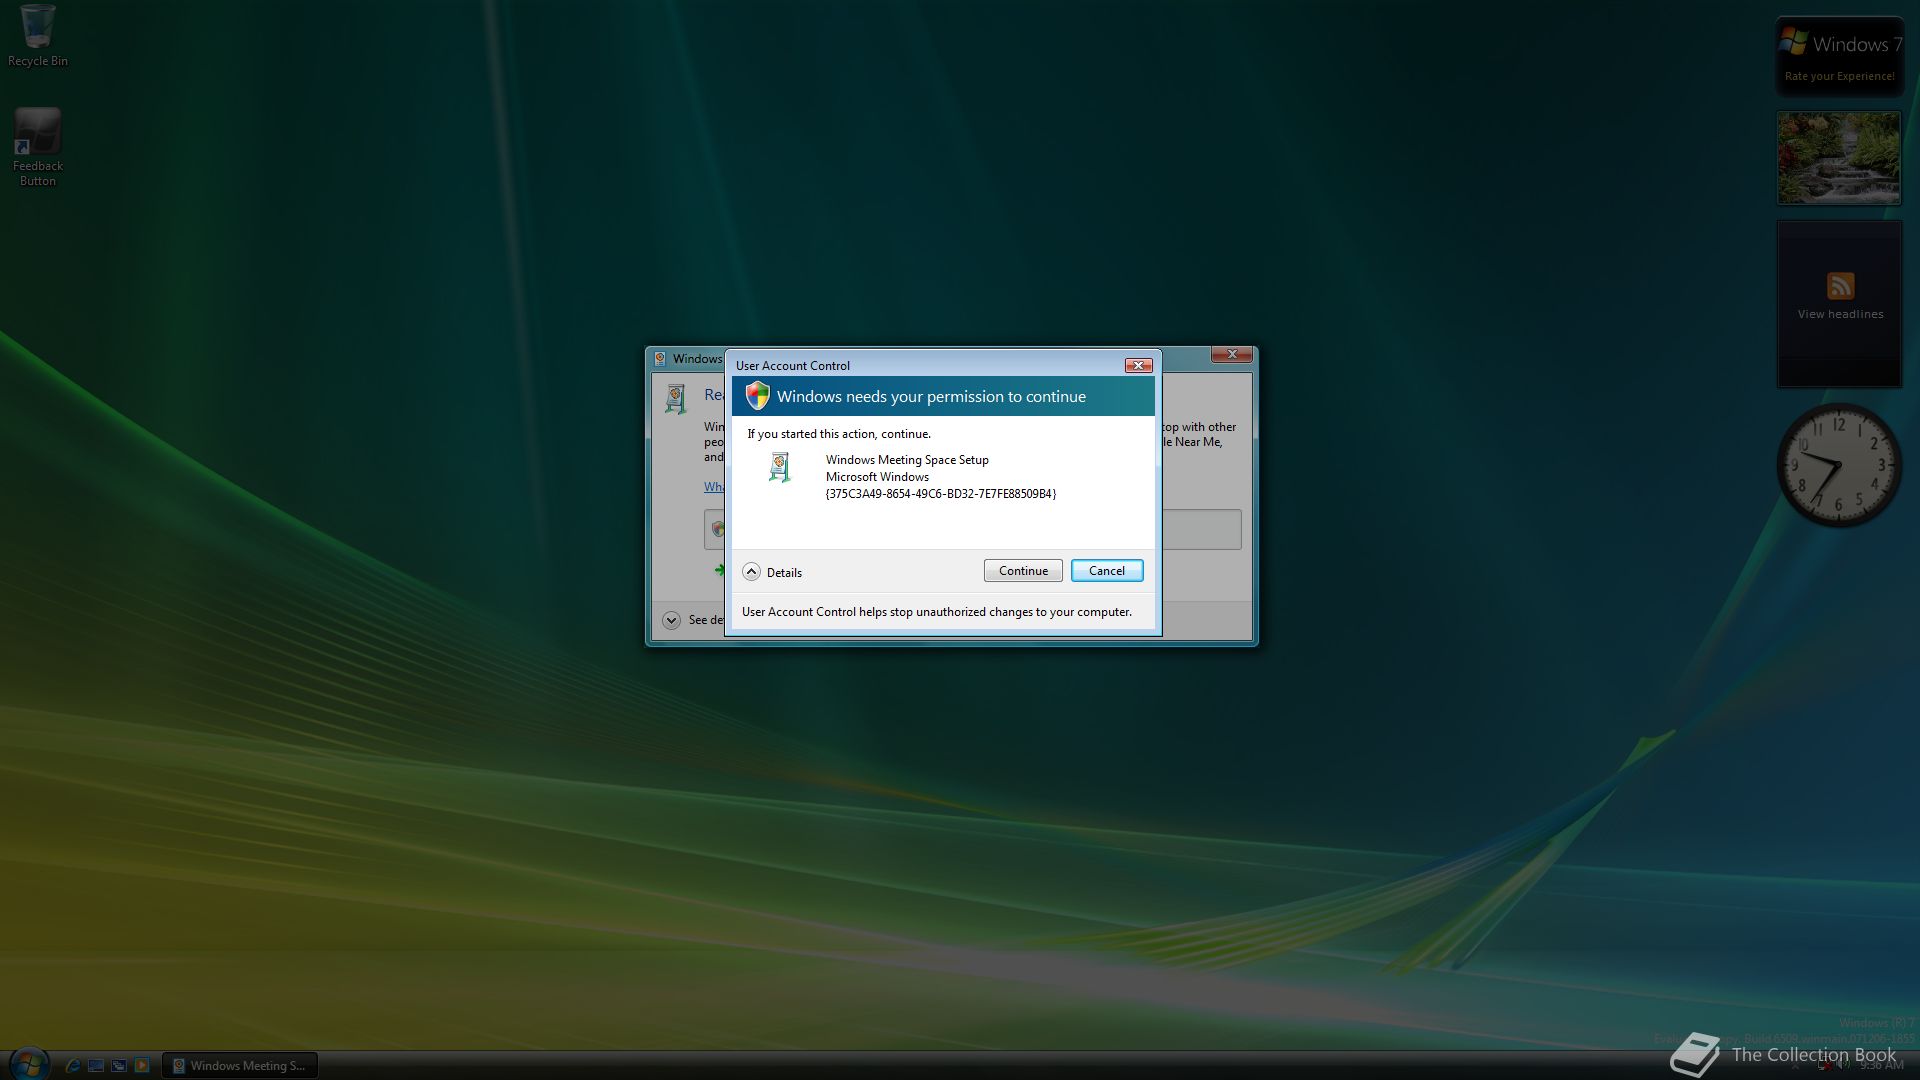This screenshot has height=1080, width=1920.
Task: Open the Recycle Bin desktop icon
Action: pyautogui.click(x=38, y=36)
